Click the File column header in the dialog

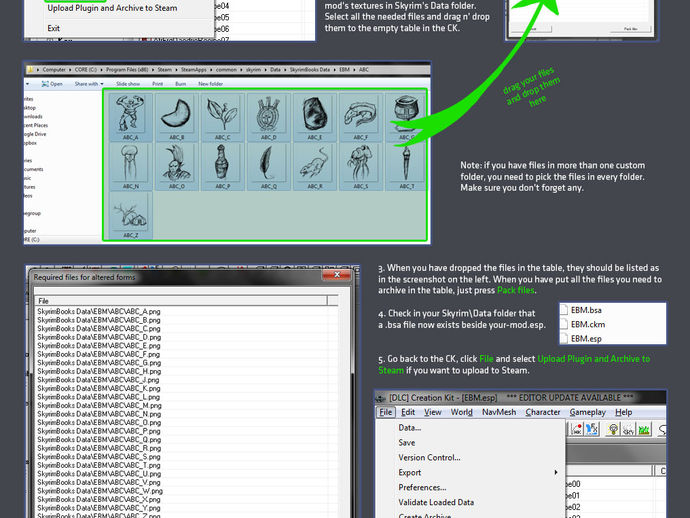coord(181,301)
